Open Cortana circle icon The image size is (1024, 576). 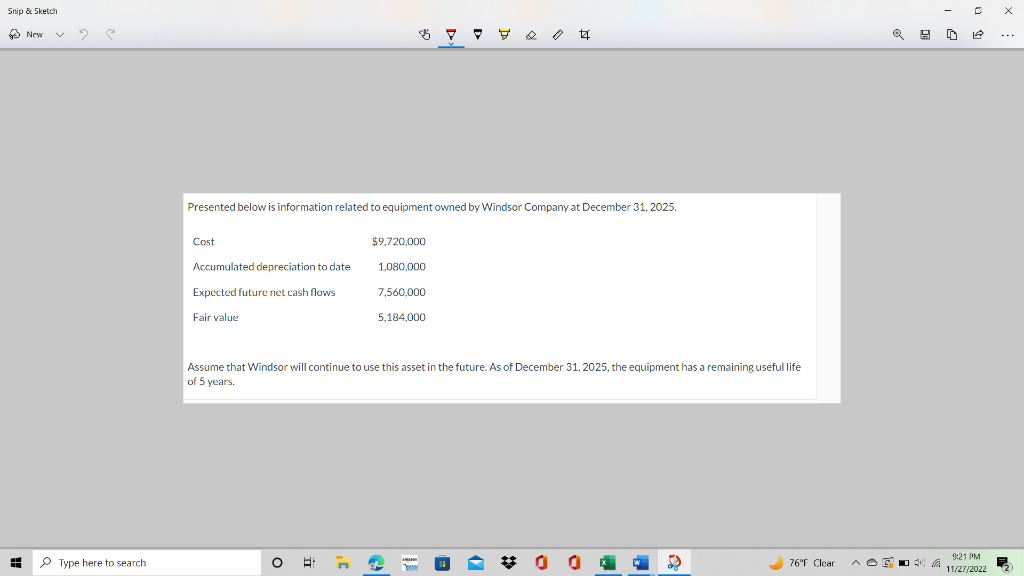277,562
